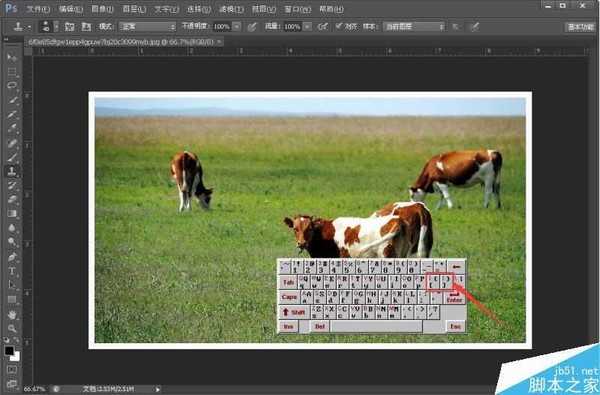
Task: Pick the white background color swatch
Action: point(16,357)
